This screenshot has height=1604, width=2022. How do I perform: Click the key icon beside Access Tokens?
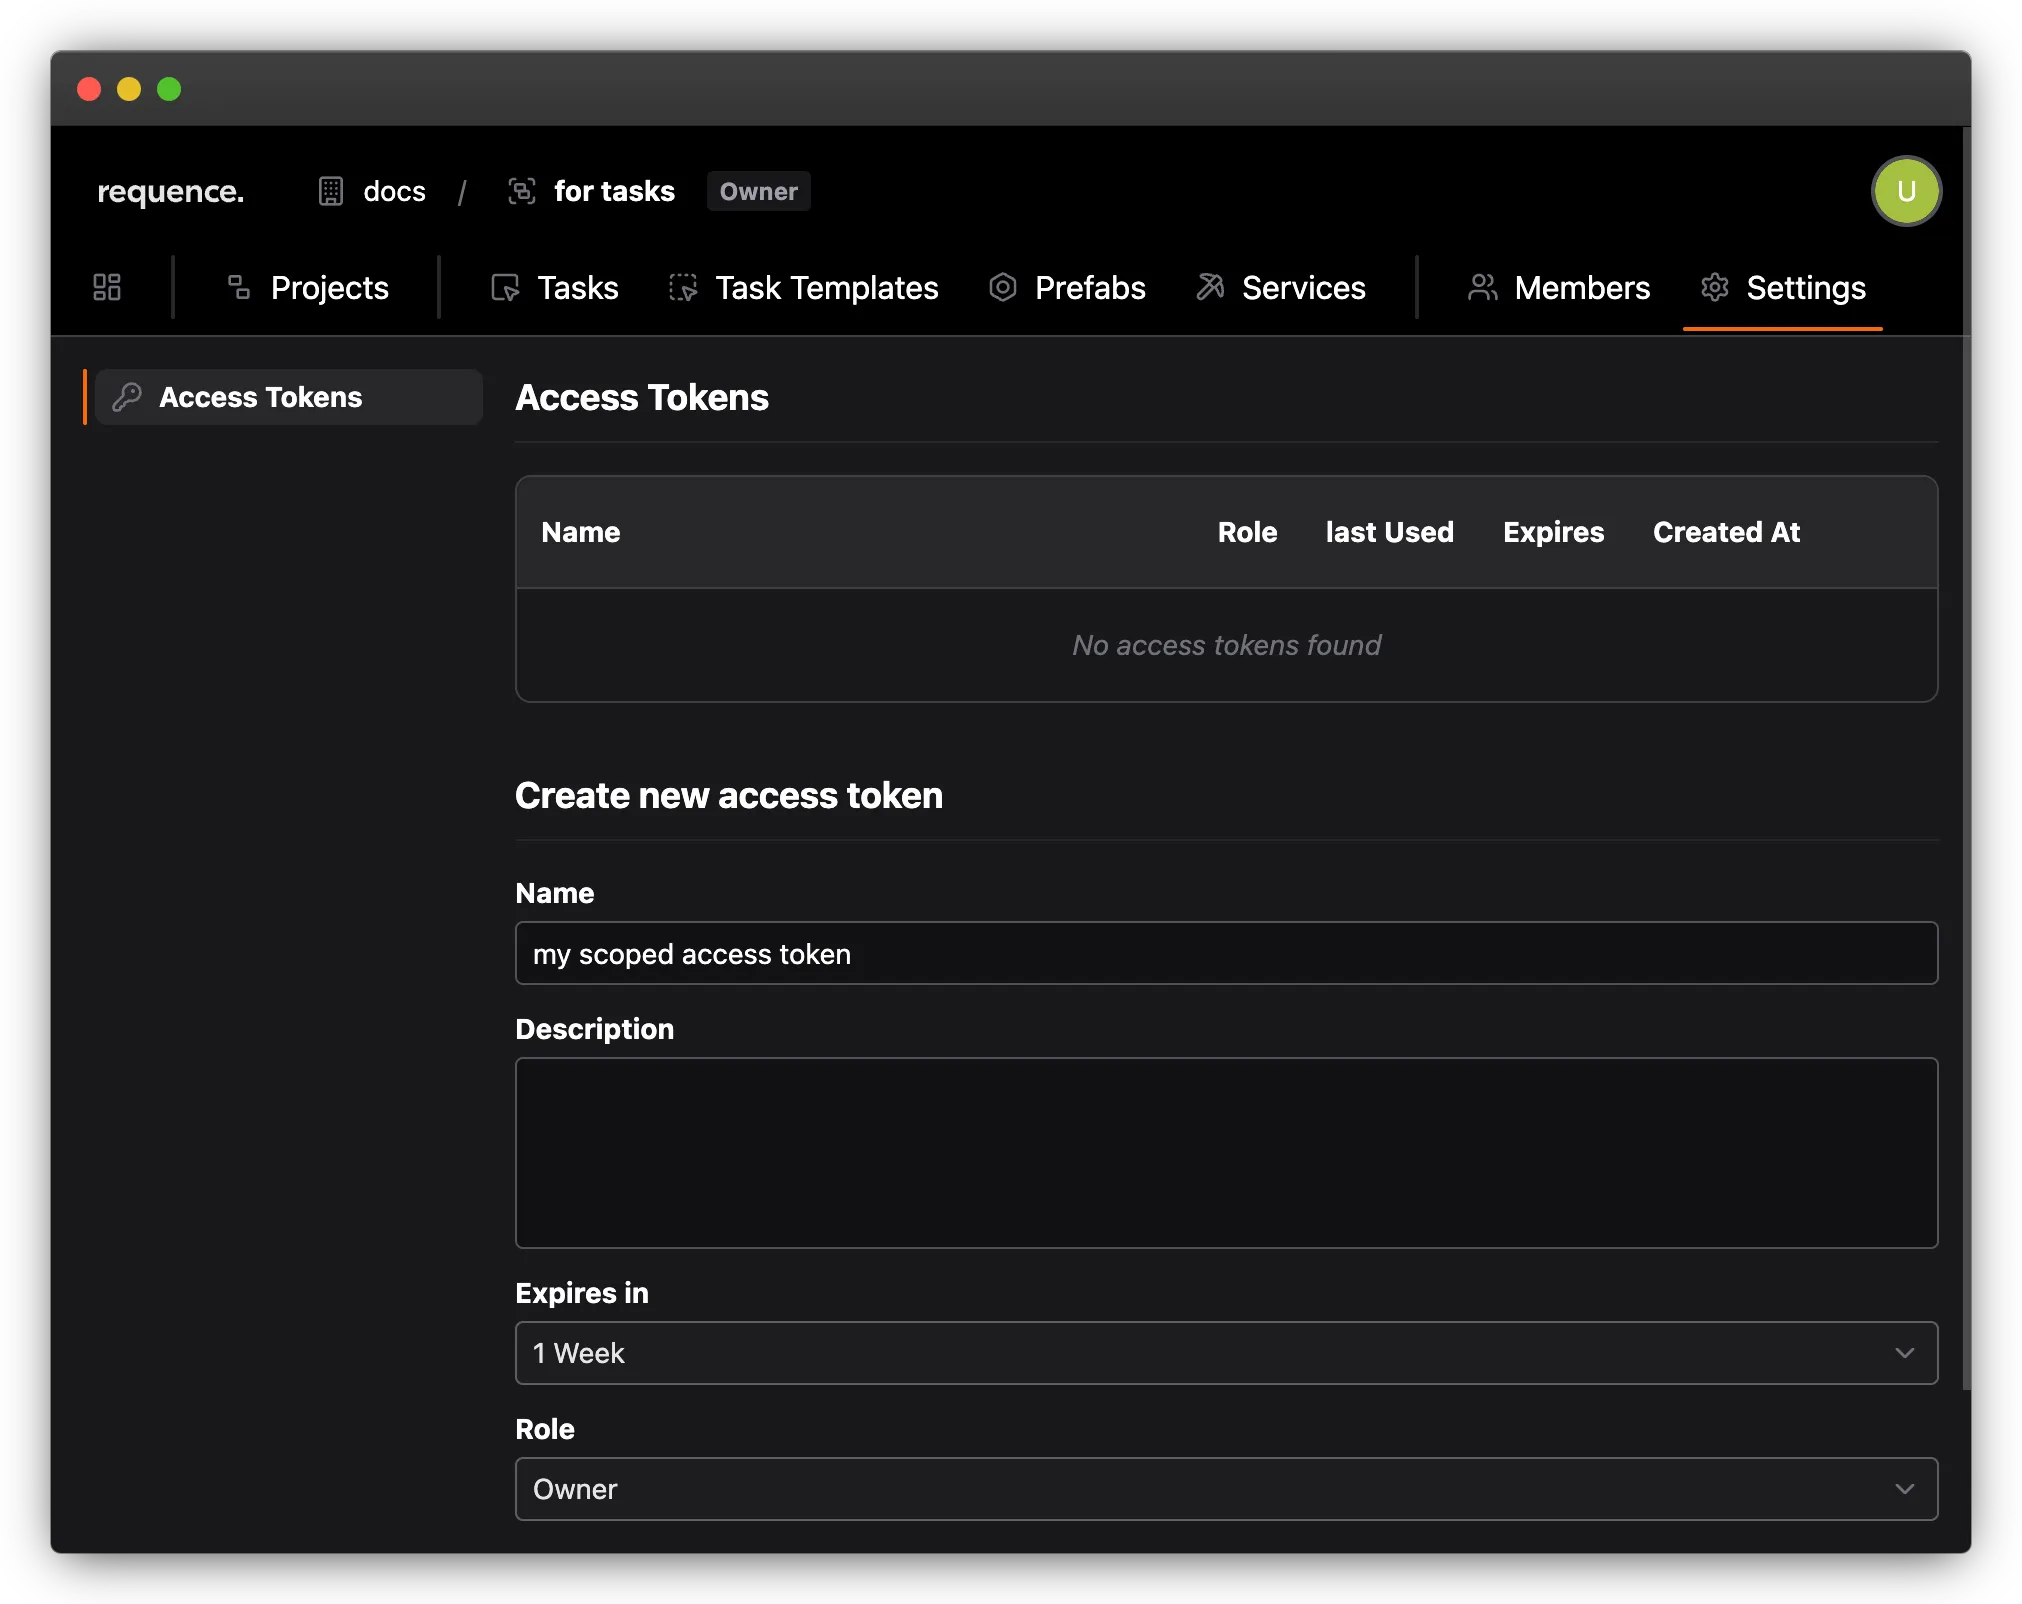coord(127,397)
